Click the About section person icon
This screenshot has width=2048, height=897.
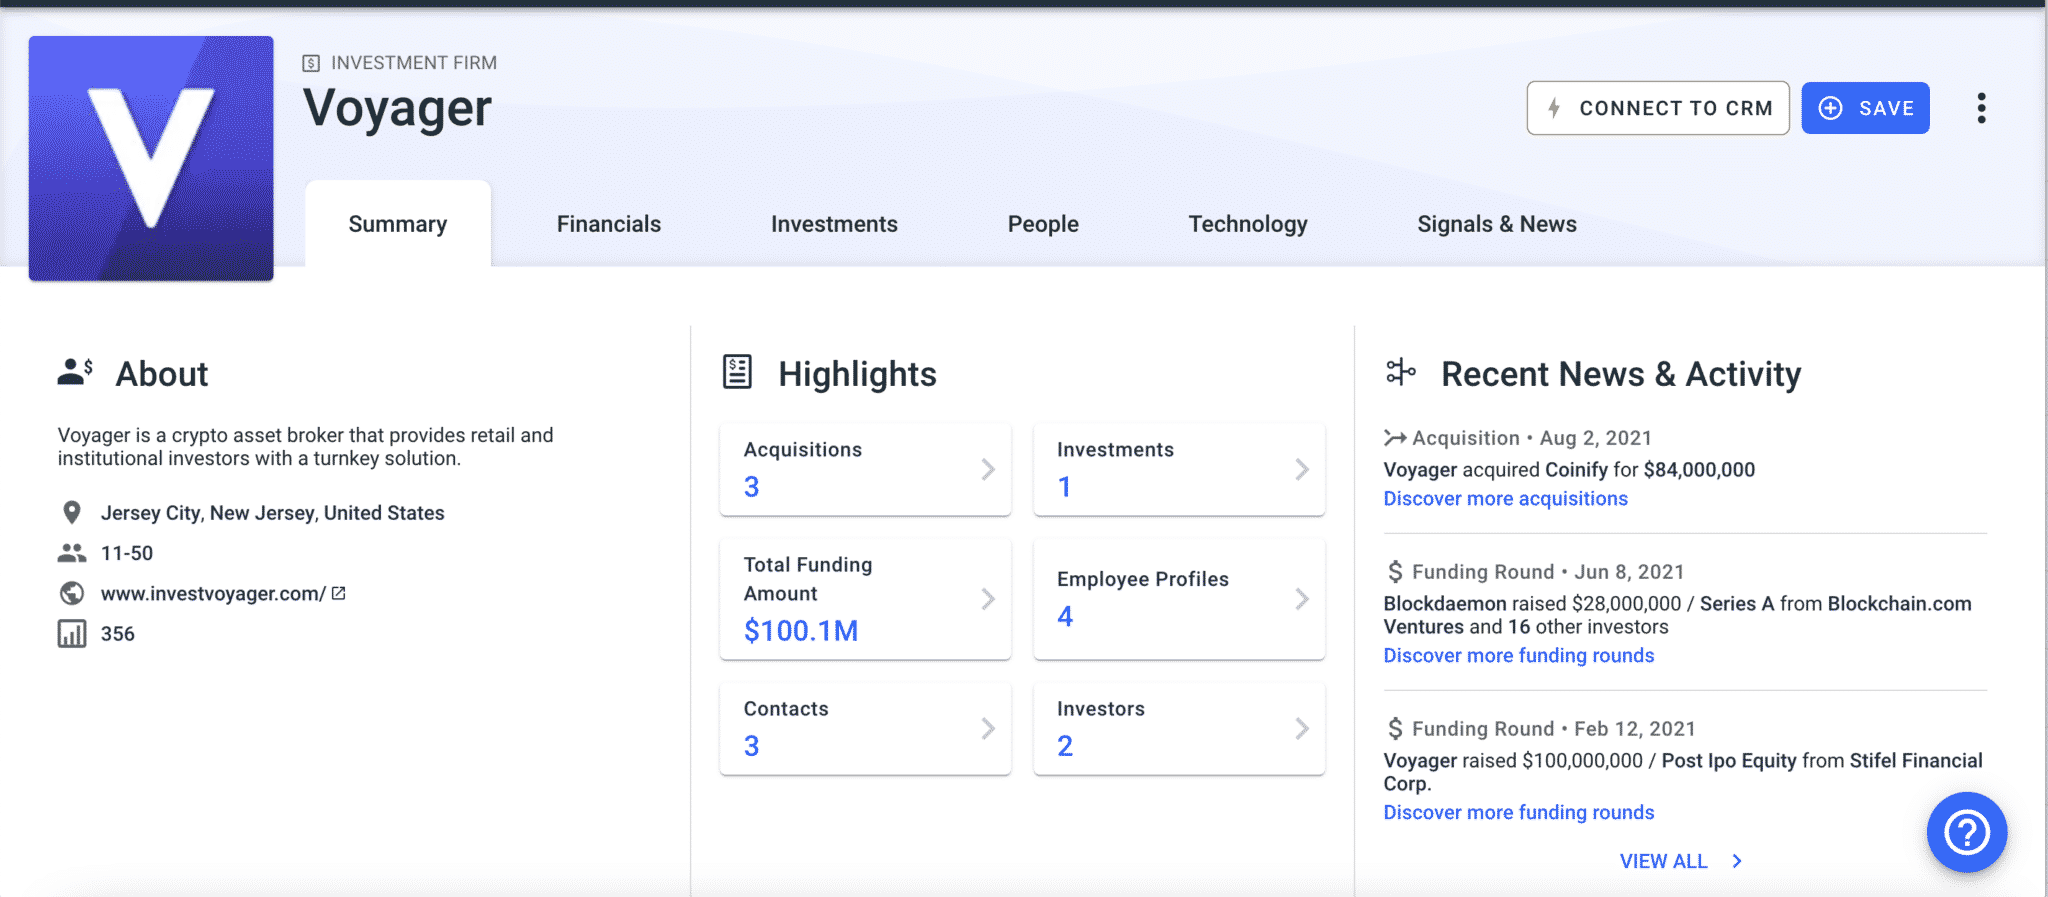tap(75, 372)
